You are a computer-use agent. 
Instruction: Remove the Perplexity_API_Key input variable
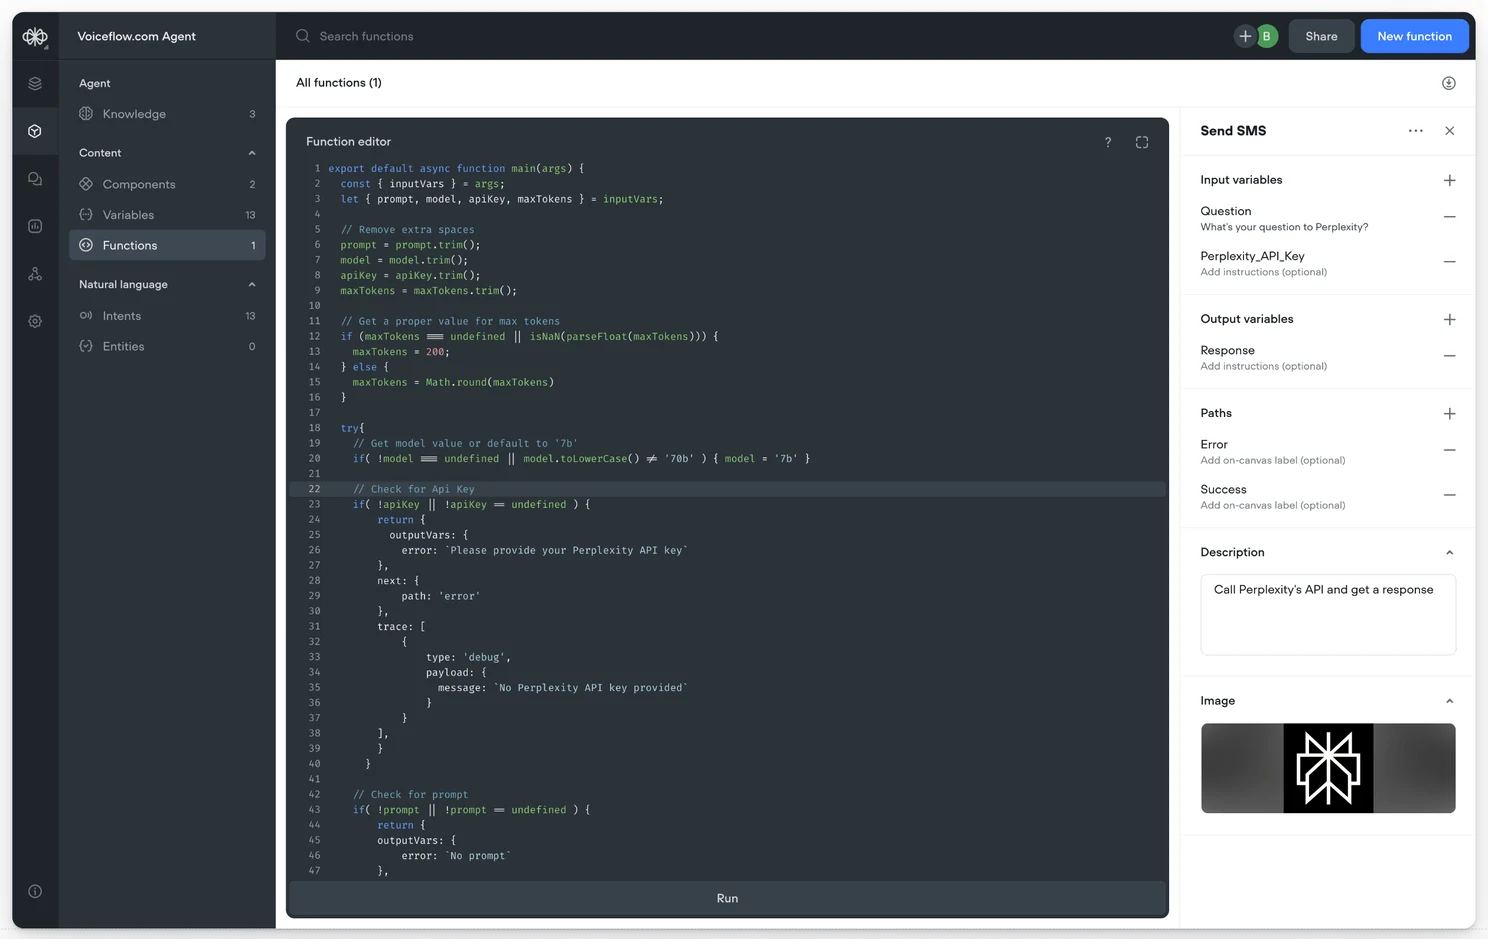[1450, 262]
